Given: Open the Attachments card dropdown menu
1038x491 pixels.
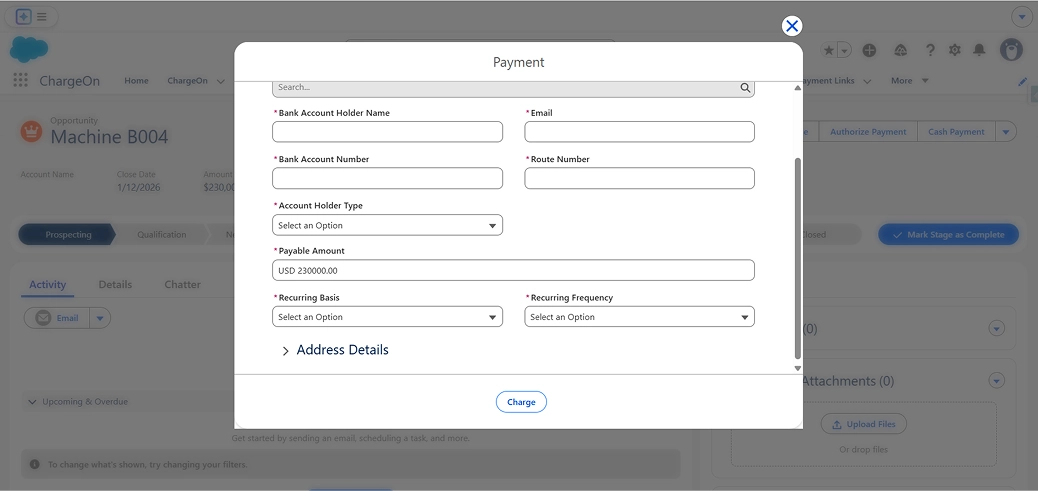Looking at the screenshot, I should click(x=996, y=380).
